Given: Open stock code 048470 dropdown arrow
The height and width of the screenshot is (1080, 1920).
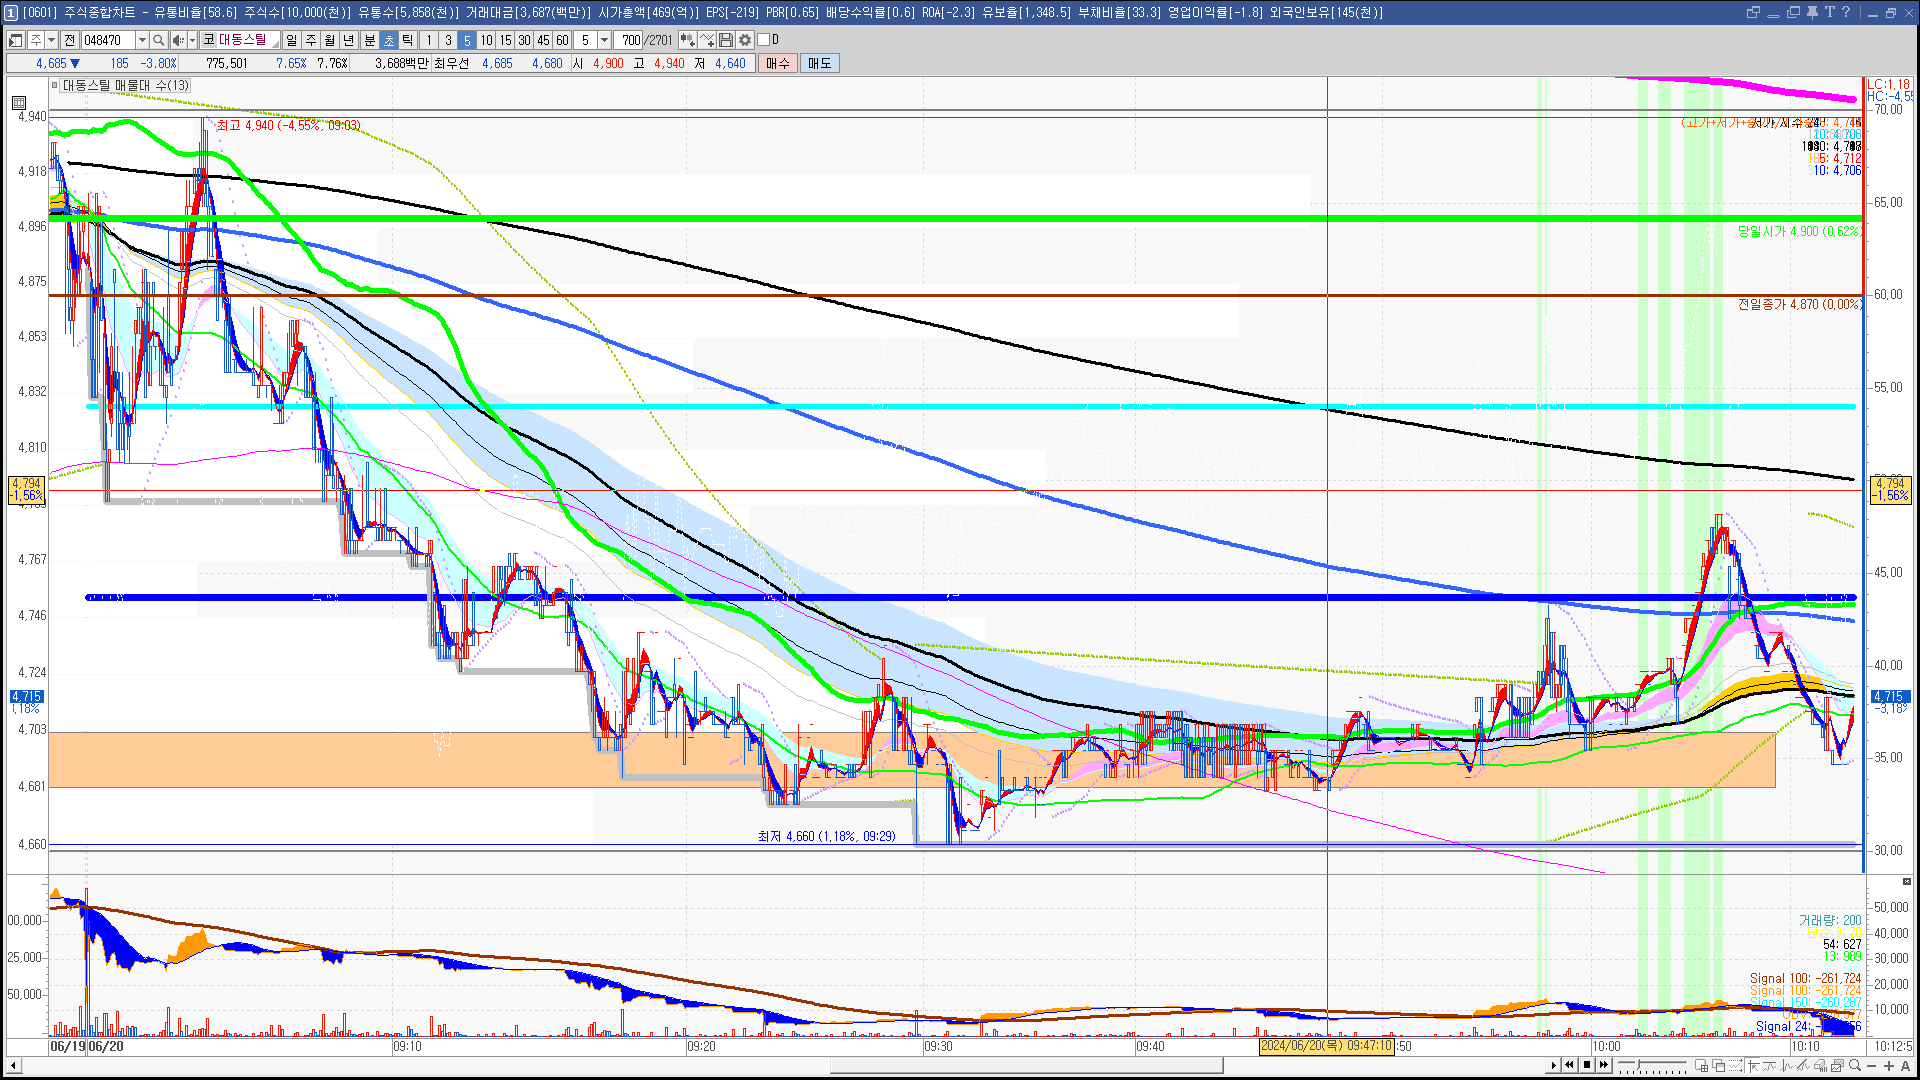Looking at the screenshot, I should click(x=142, y=40).
